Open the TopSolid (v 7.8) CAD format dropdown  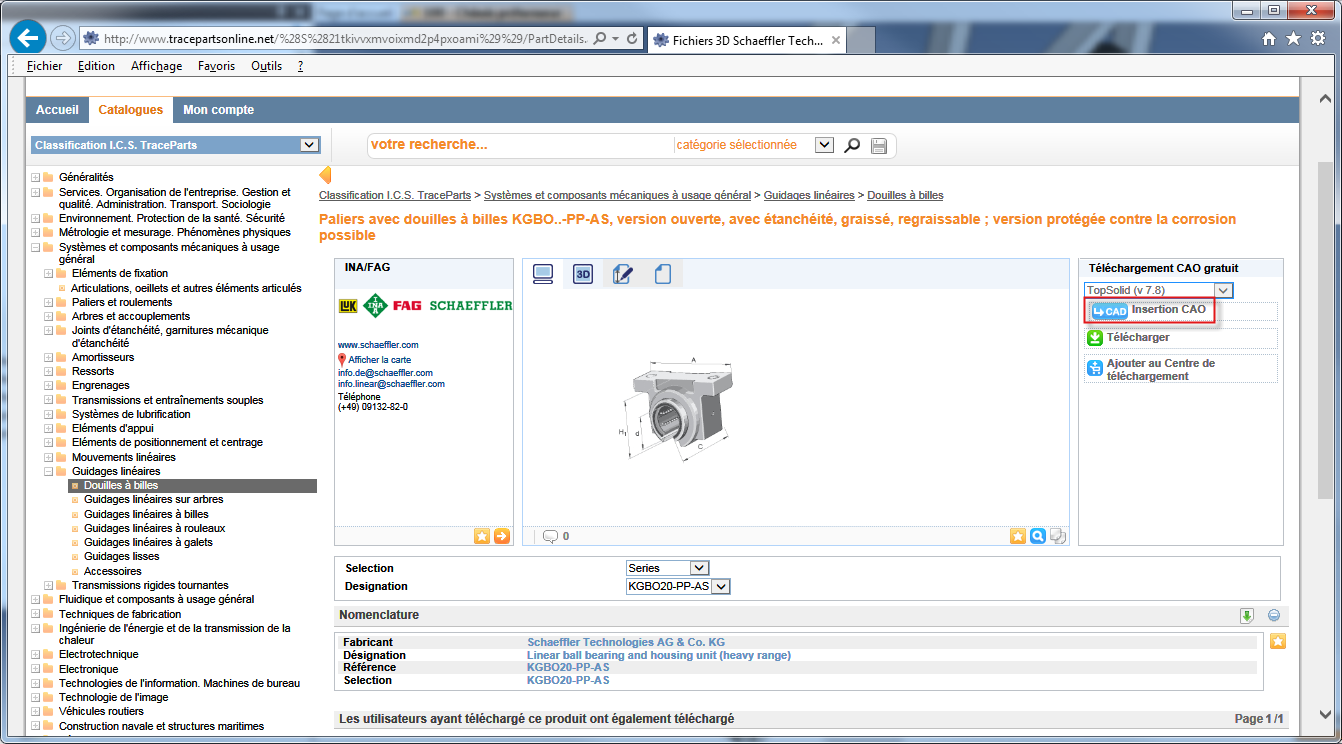pos(1224,290)
